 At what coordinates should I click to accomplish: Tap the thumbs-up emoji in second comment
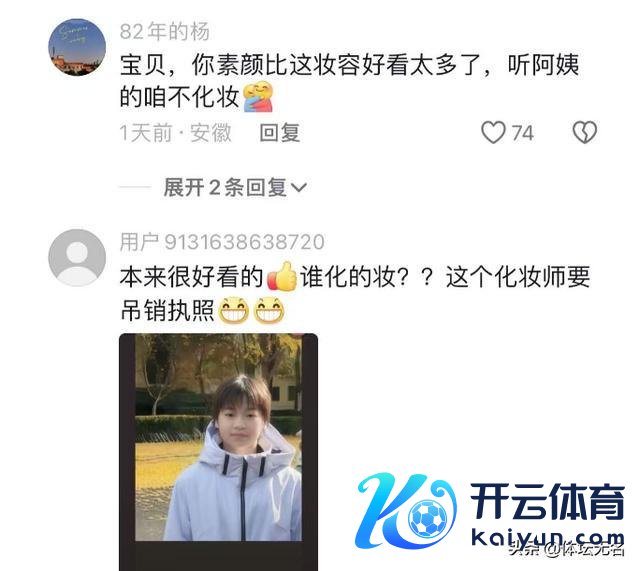[x=282, y=276]
